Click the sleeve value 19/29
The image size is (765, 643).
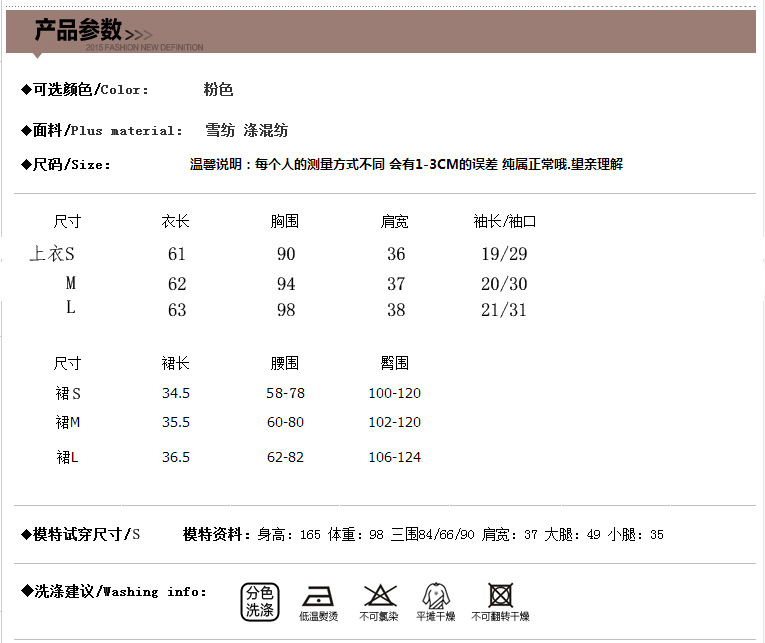point(504,254)
